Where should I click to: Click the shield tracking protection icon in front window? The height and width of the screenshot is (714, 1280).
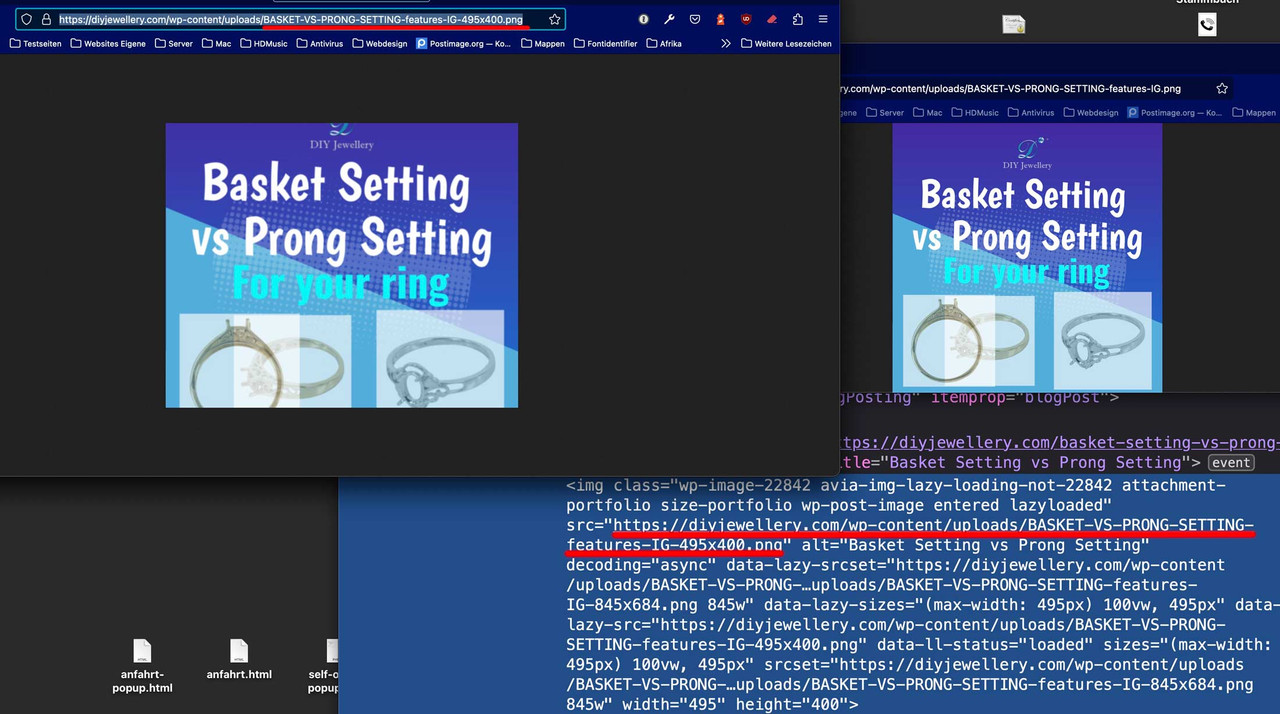(26, 19)
